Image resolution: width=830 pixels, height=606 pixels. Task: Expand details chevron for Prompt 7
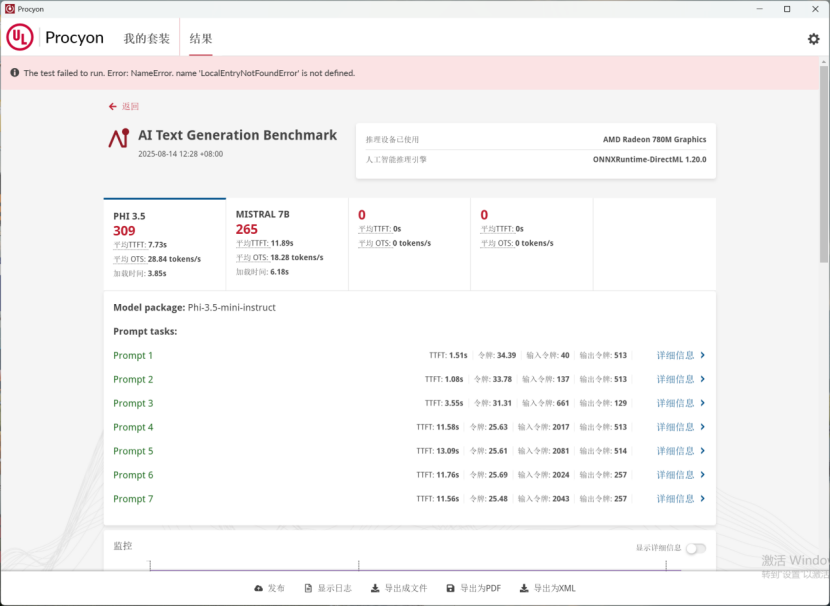coord(703,499)
